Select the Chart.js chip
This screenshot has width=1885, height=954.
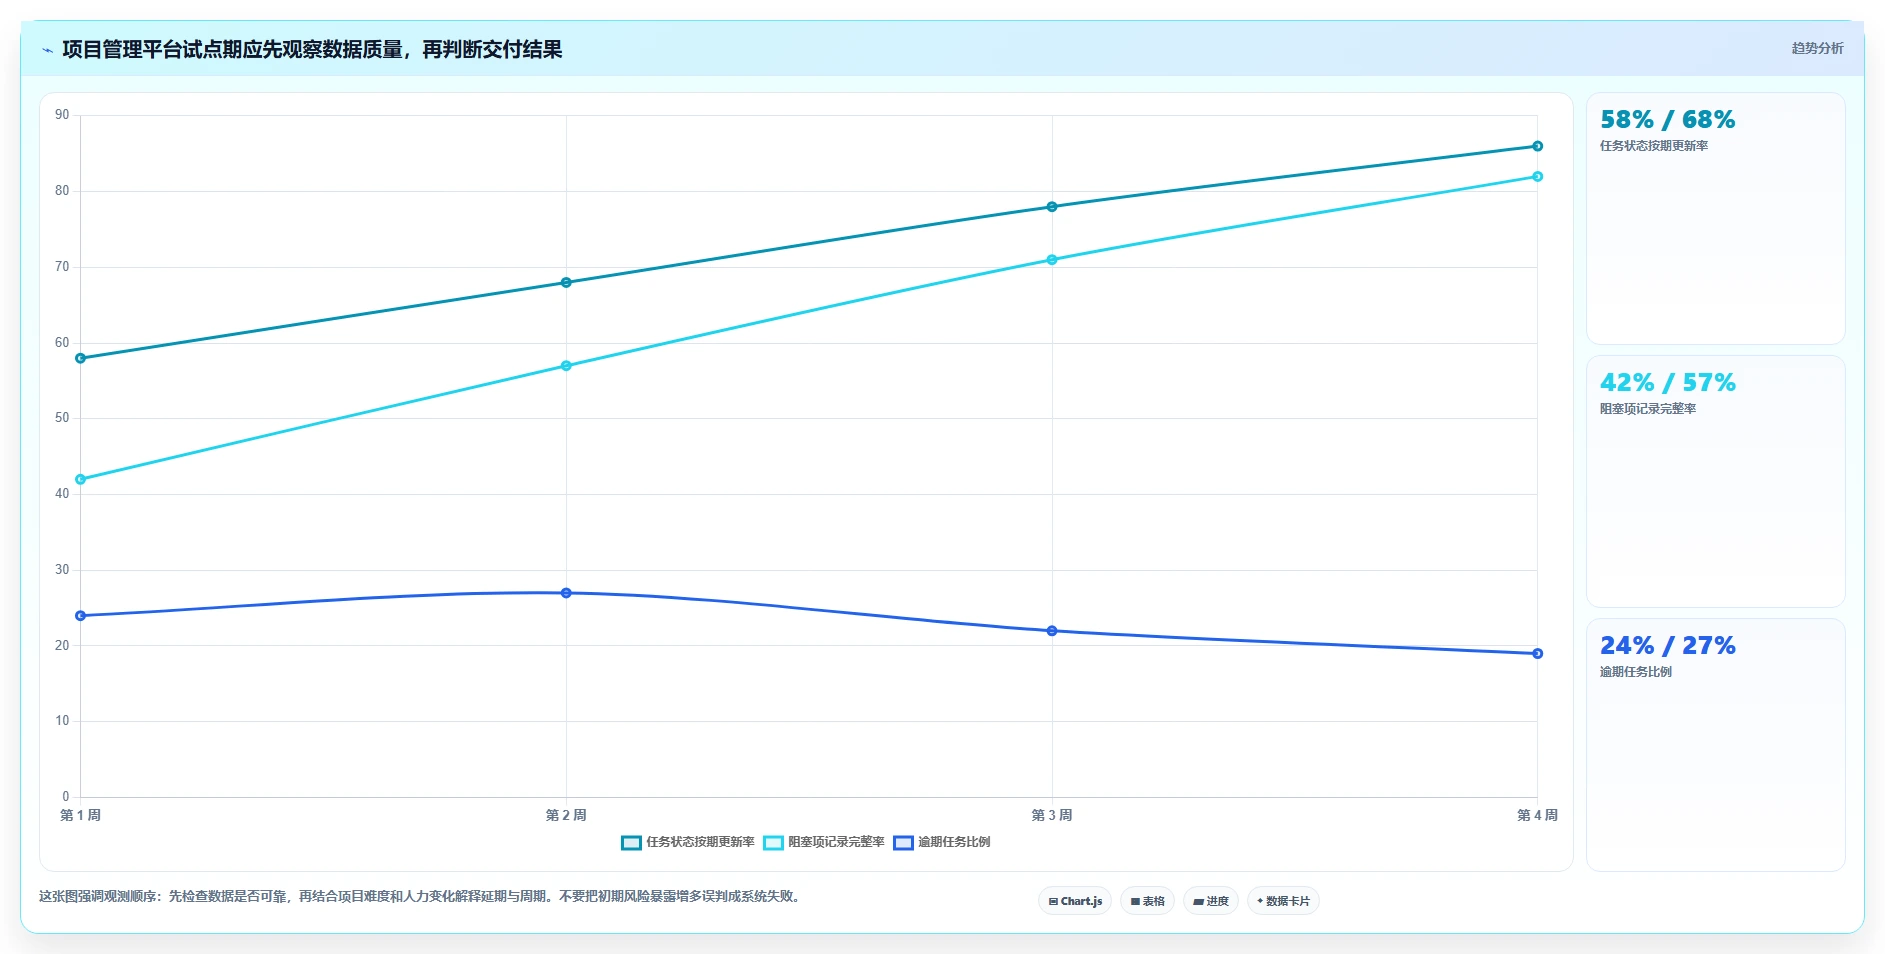click(1075, 901)
